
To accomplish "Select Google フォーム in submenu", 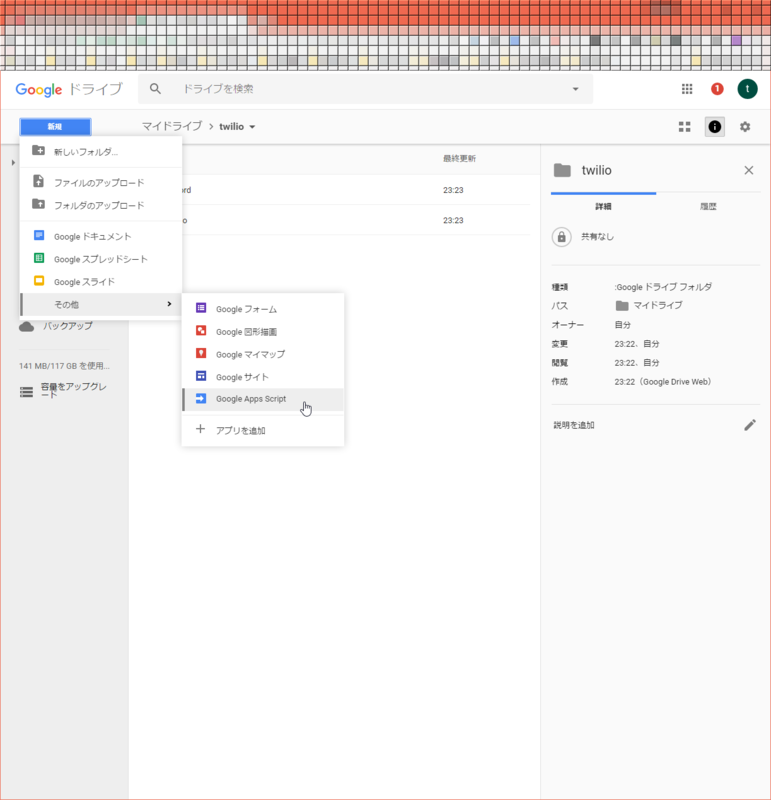I will pyautogui.click(x=263, y=309).
